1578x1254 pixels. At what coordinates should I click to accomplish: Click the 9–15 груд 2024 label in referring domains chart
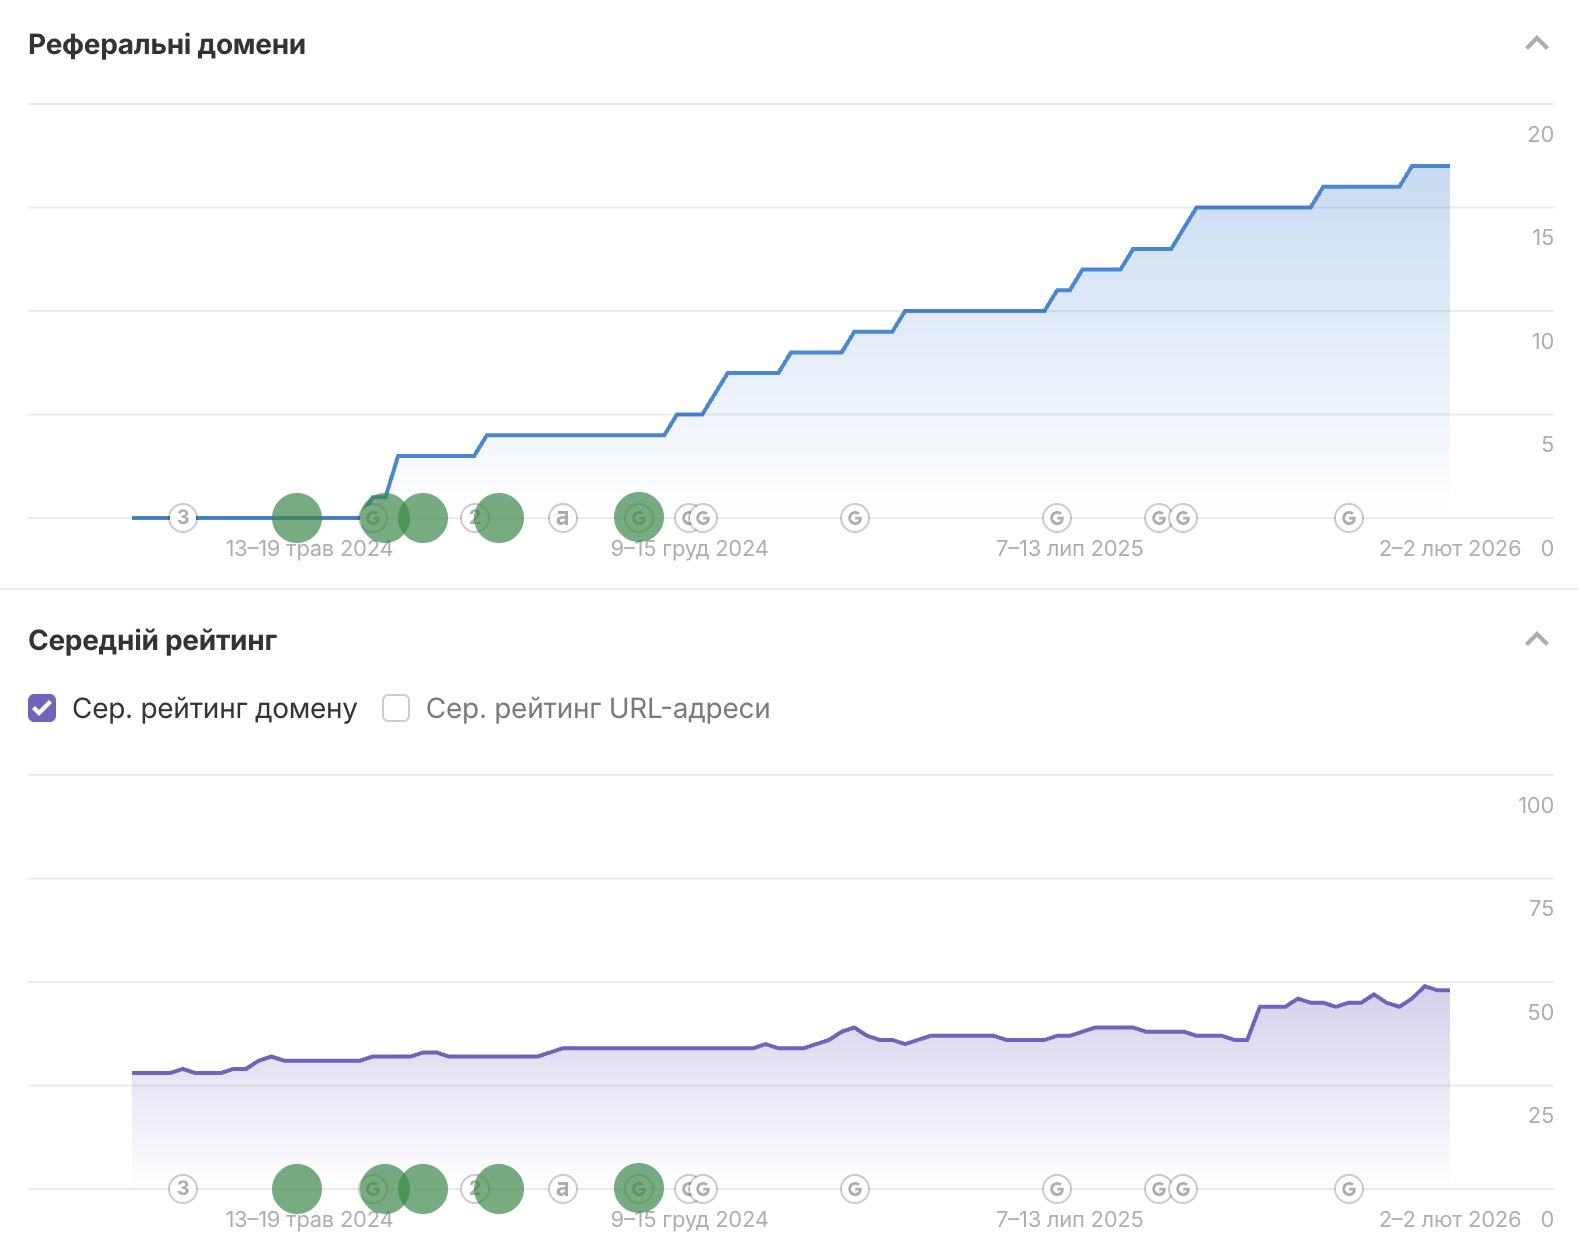pos(689,549)
